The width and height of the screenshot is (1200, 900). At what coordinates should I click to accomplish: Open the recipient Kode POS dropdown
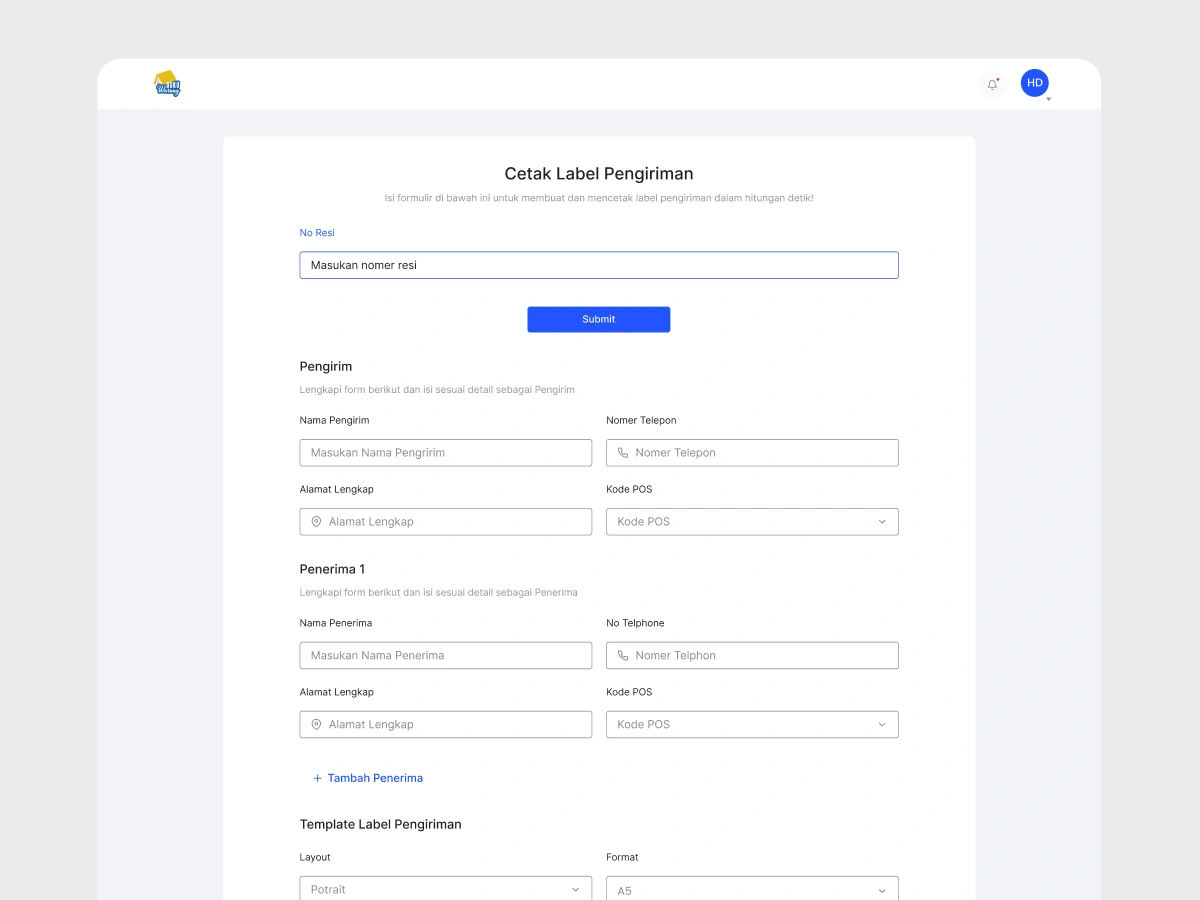(752, 725)
